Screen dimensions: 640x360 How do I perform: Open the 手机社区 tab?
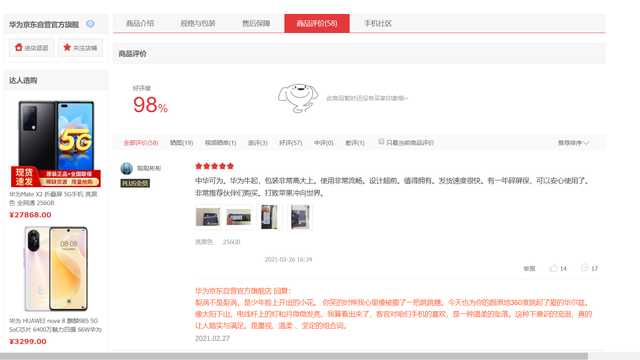point(378,23)
